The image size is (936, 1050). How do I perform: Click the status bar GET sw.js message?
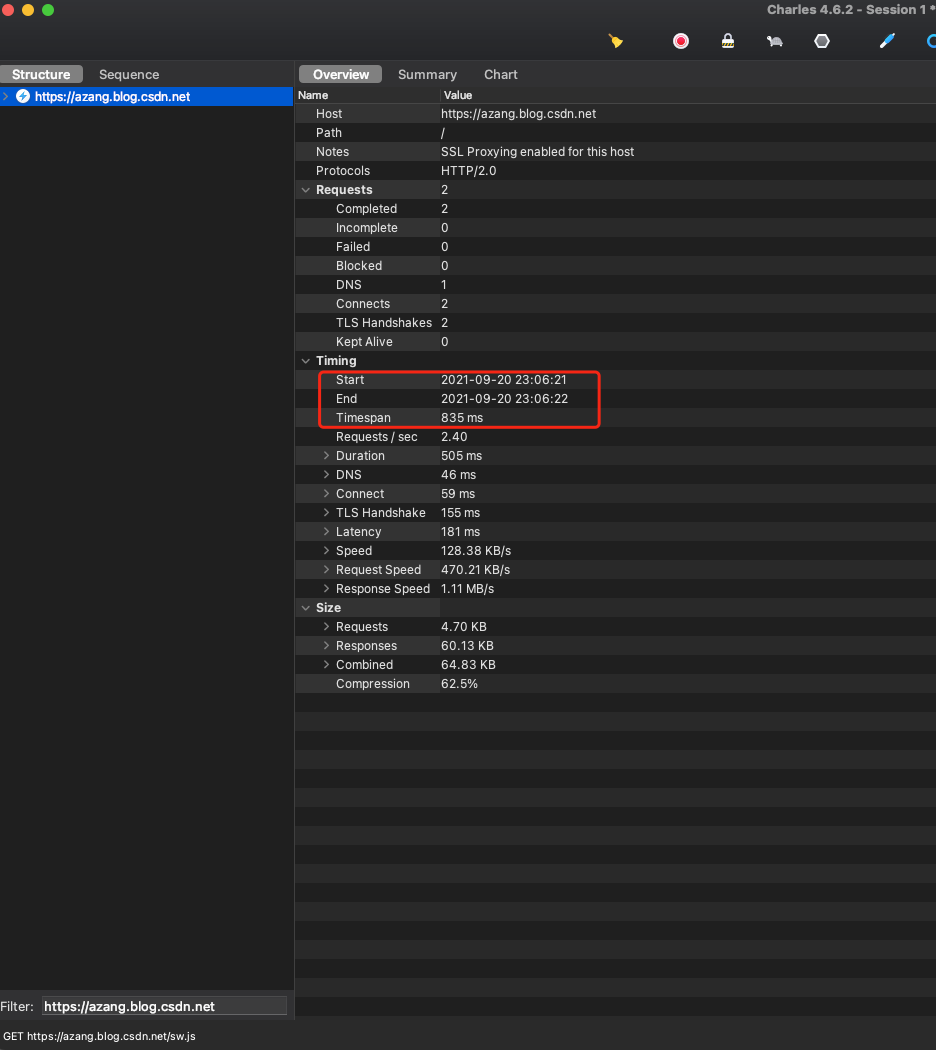(x=99, y=1036)
